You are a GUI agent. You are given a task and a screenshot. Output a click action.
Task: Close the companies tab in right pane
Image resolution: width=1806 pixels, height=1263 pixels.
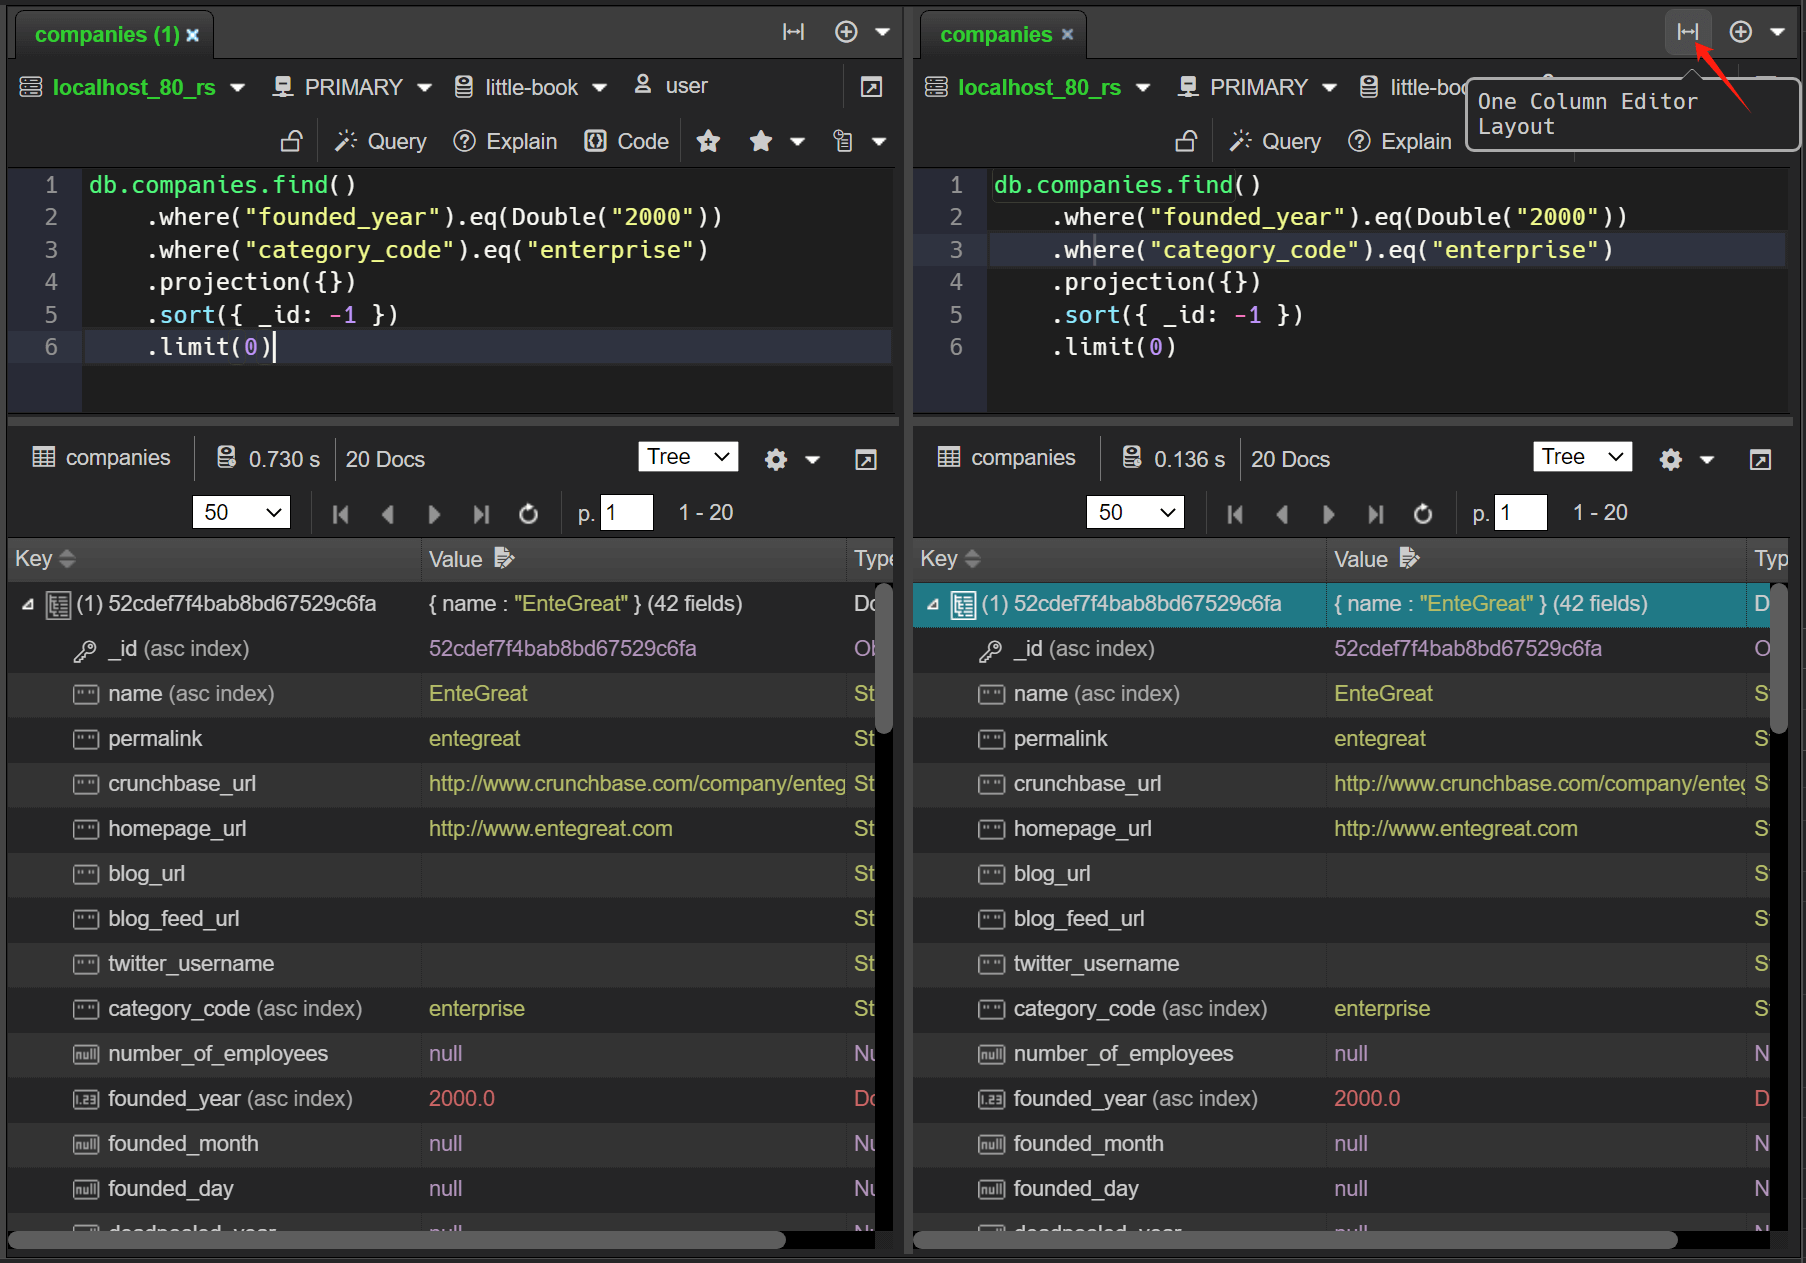(1068, 34)
